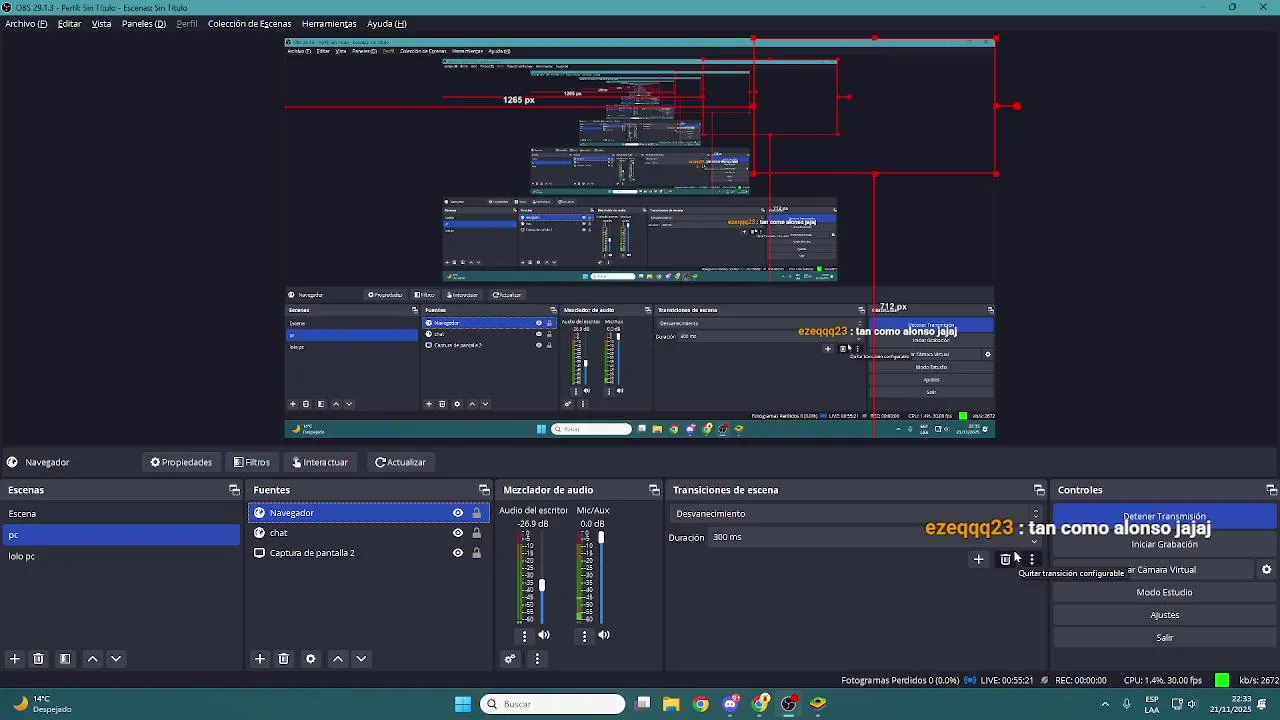Image resolution: width=1280 pixels, height=720 pixels.
Task: Select the chat source row
Action: (368, 533)
